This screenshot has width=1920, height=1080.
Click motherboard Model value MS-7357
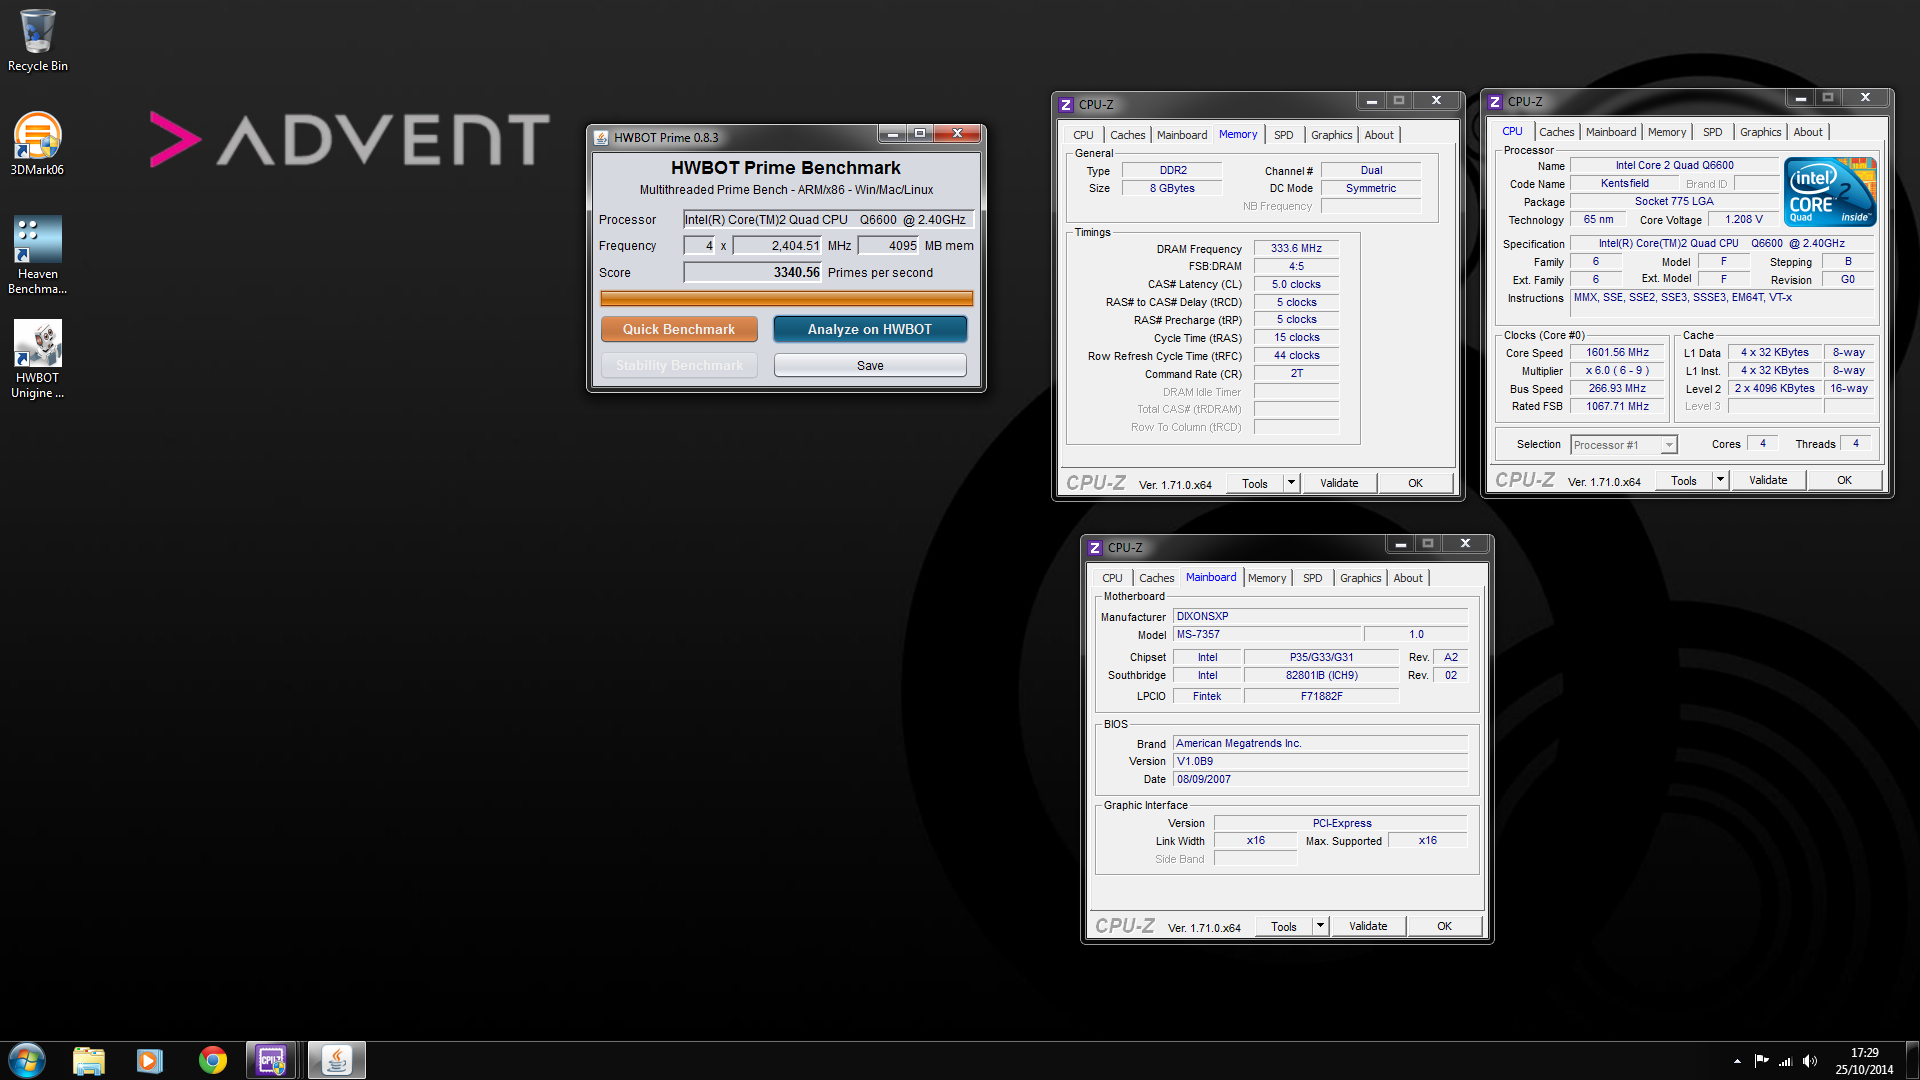(x=1267, y=635)
